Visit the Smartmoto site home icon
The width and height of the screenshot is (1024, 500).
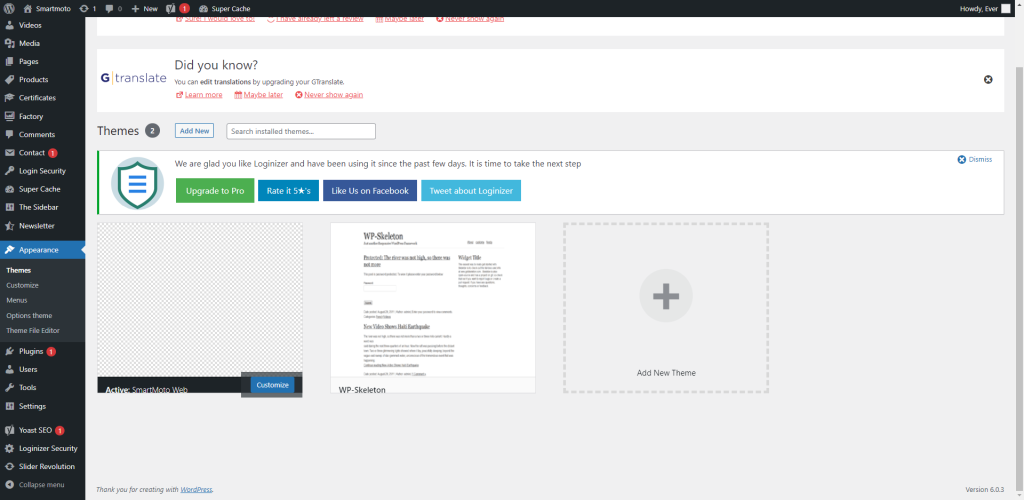27,8
